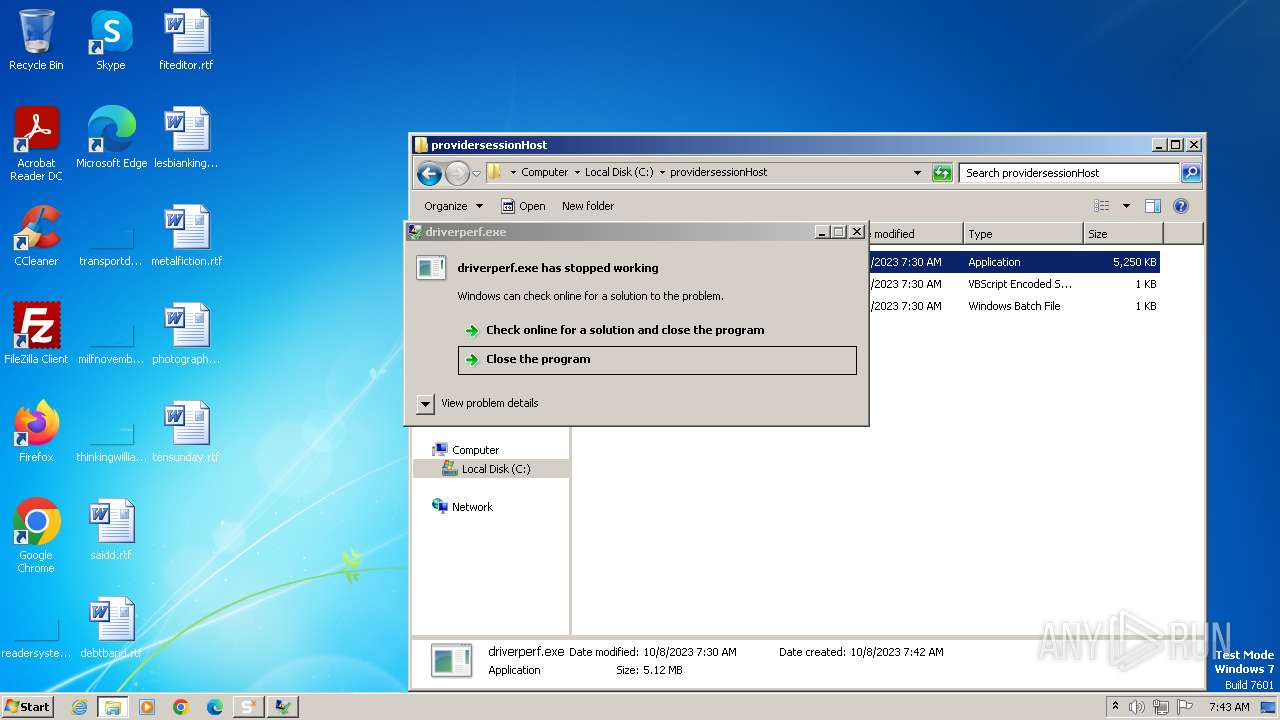The width and height of the screenshot is (1280, 720).
Task: Open the Recycle Bin desktop icon
Action: click(x=36, y=40)
